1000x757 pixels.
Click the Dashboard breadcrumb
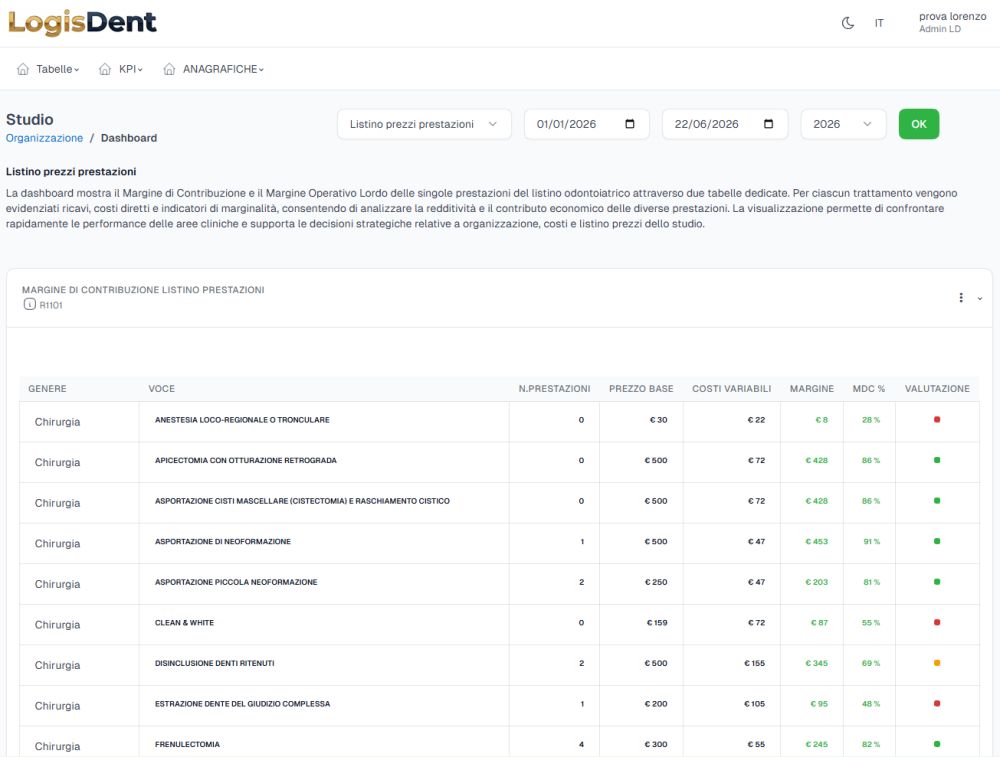[129, 138]
